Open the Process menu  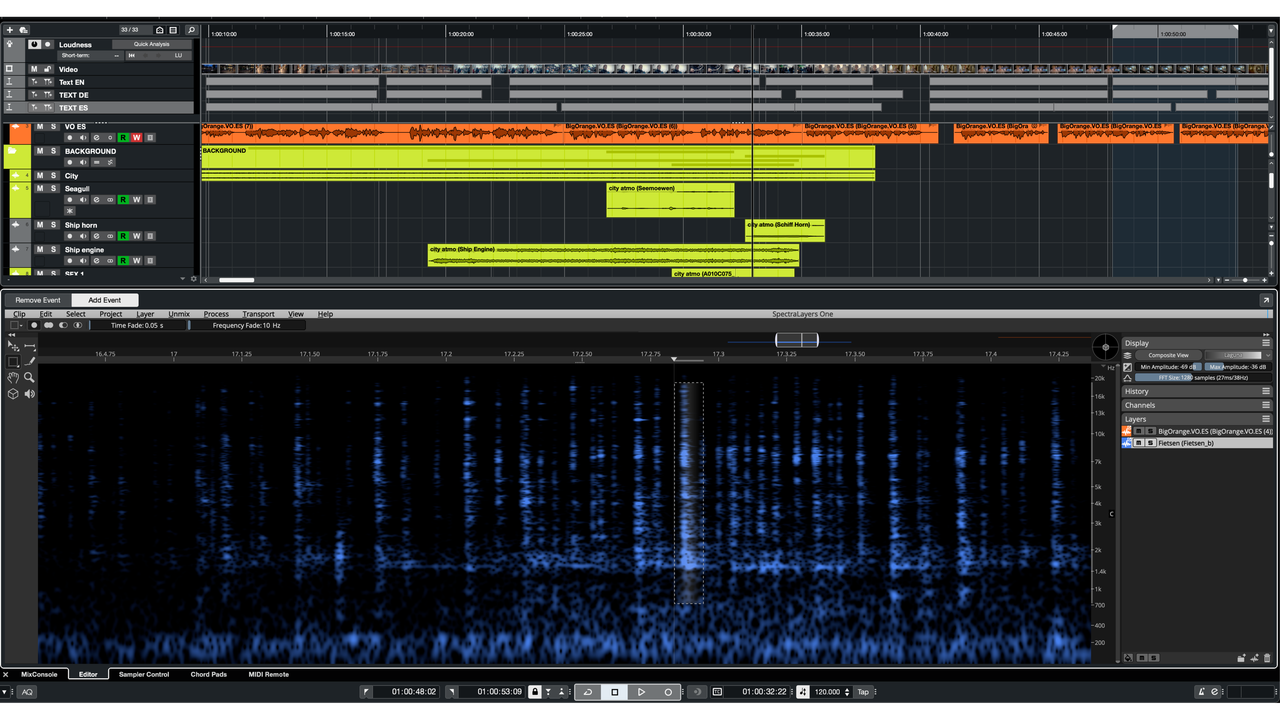(x=216, y=314)
